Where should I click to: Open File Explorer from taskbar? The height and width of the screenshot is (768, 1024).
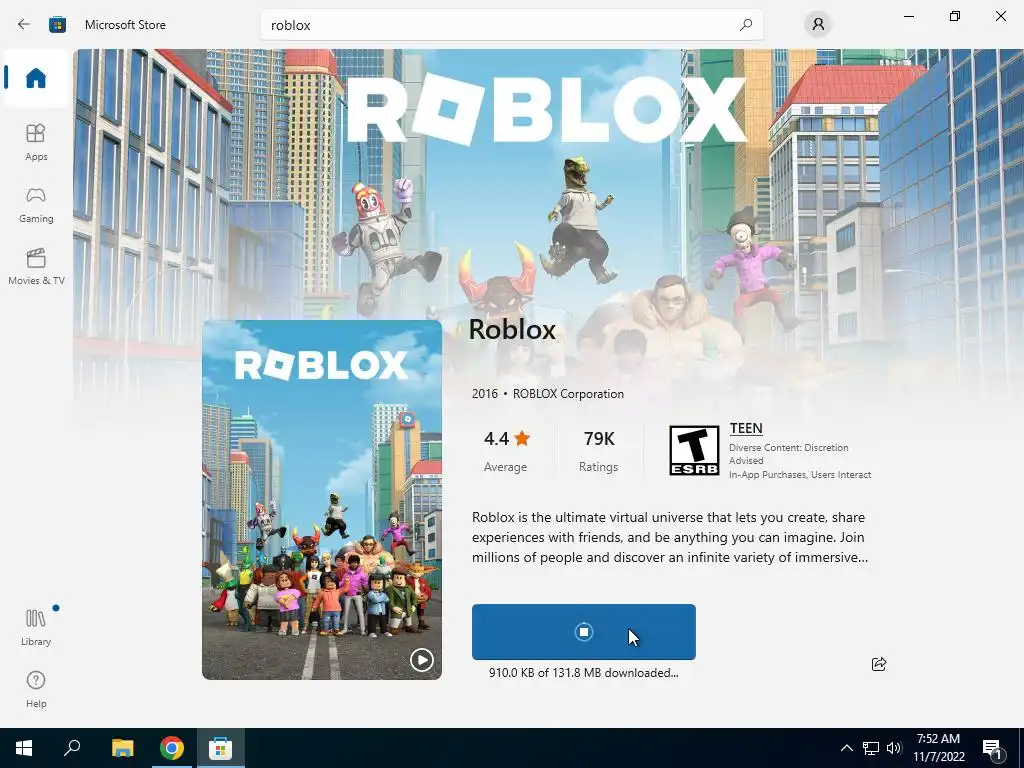click(x=123, y=748)
